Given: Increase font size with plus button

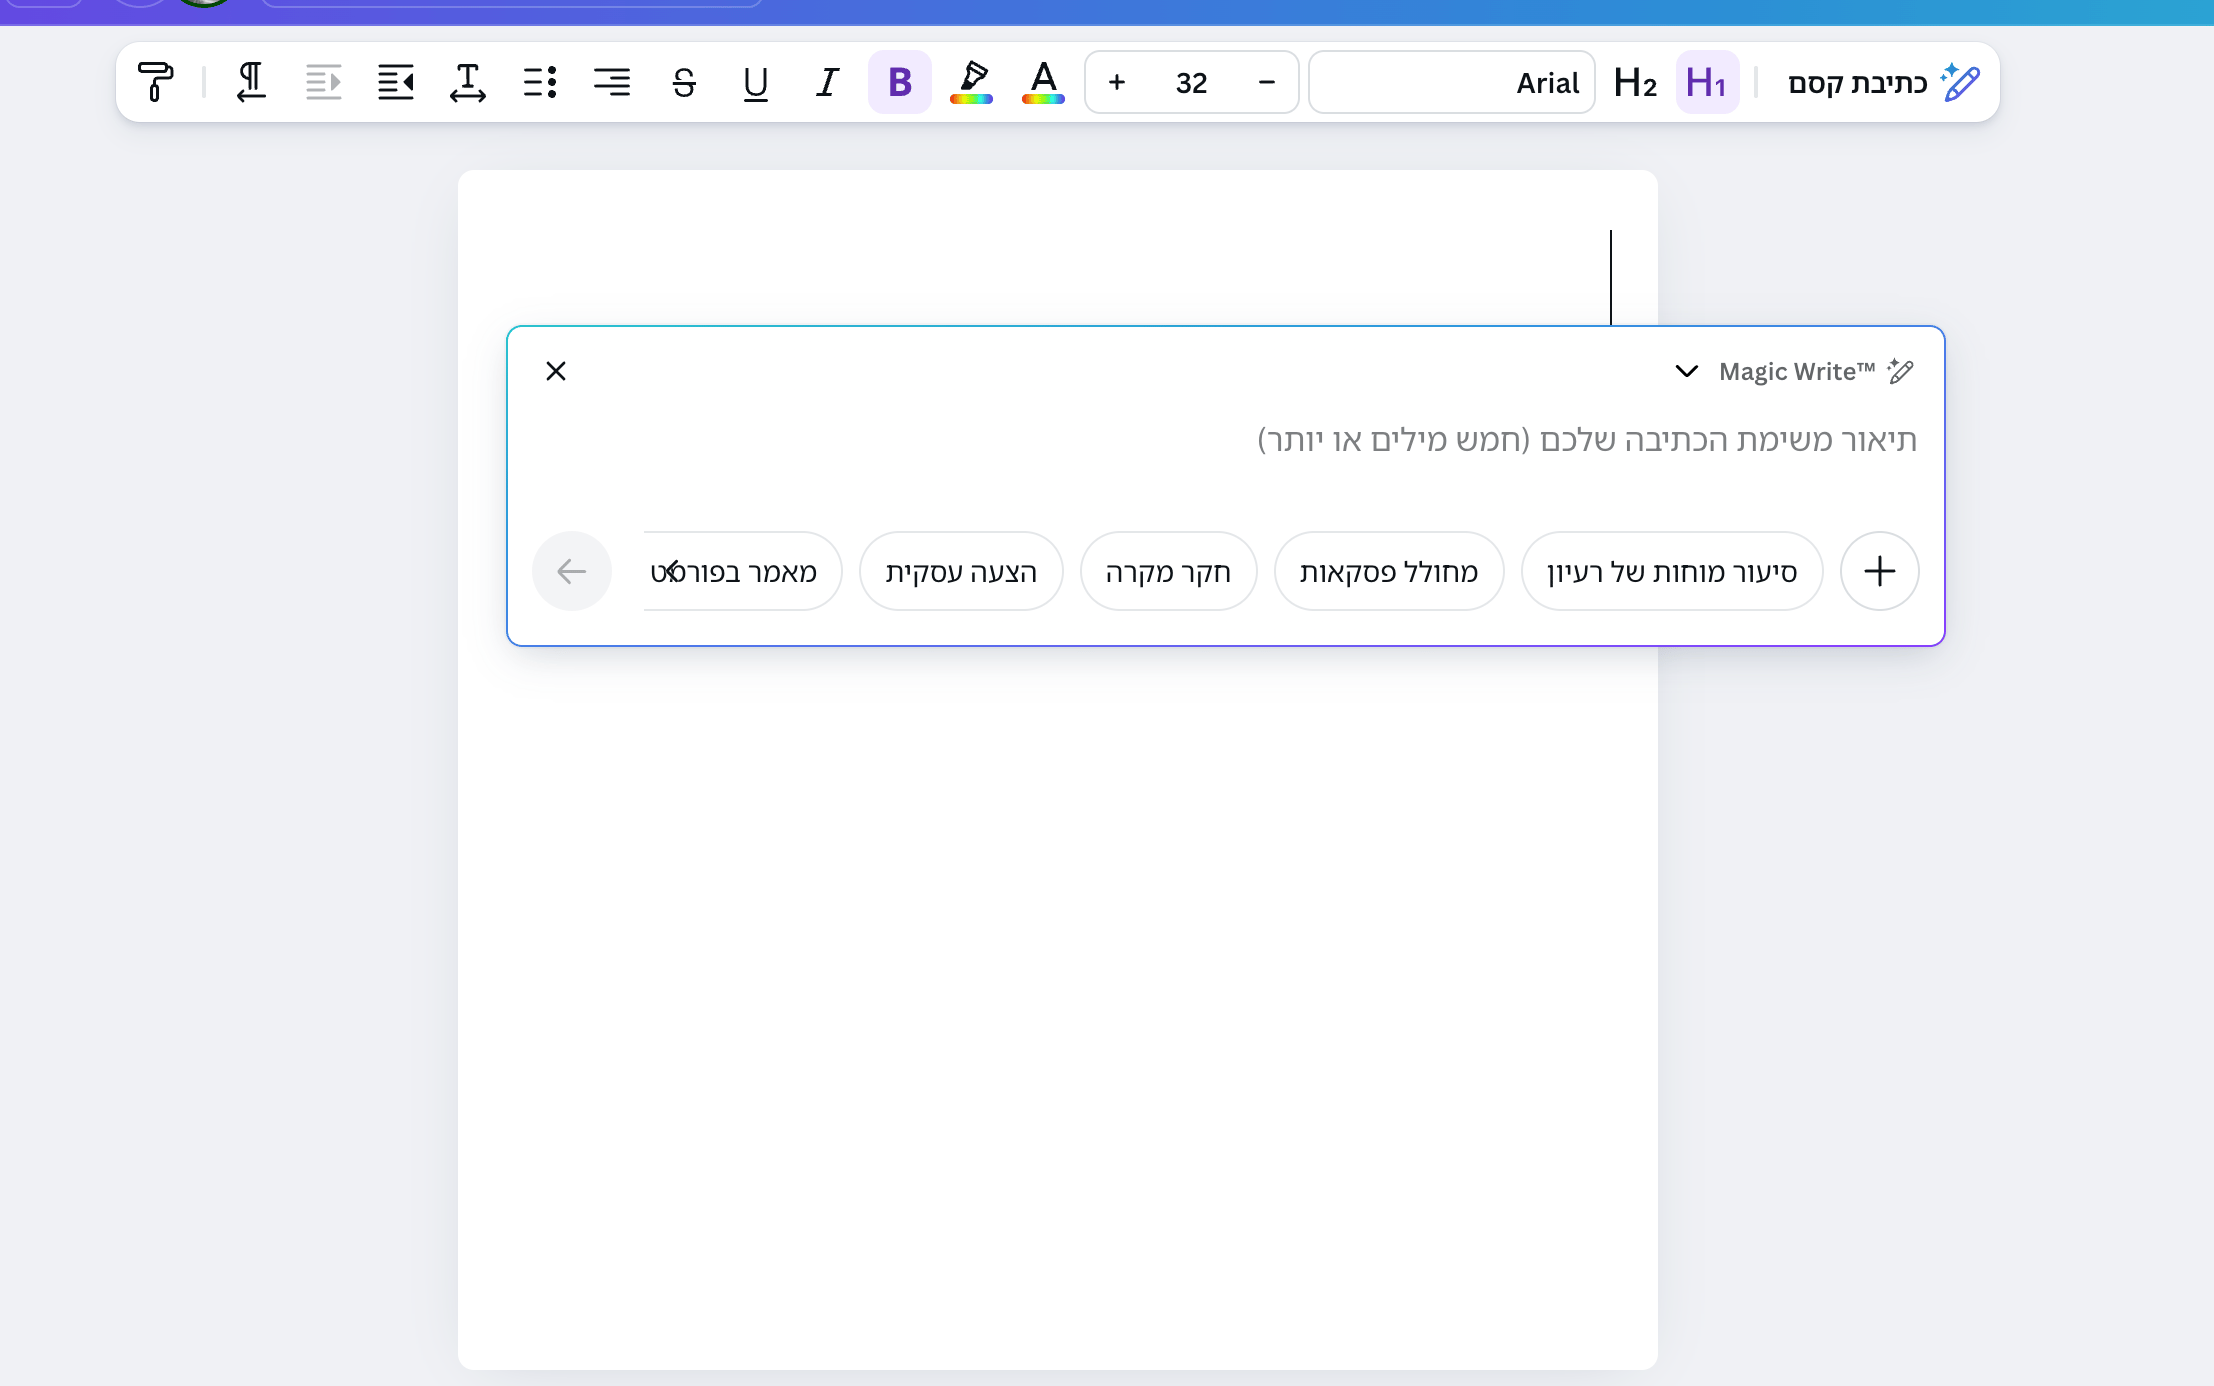Looking at the screenshot, I should (1117, 82).
